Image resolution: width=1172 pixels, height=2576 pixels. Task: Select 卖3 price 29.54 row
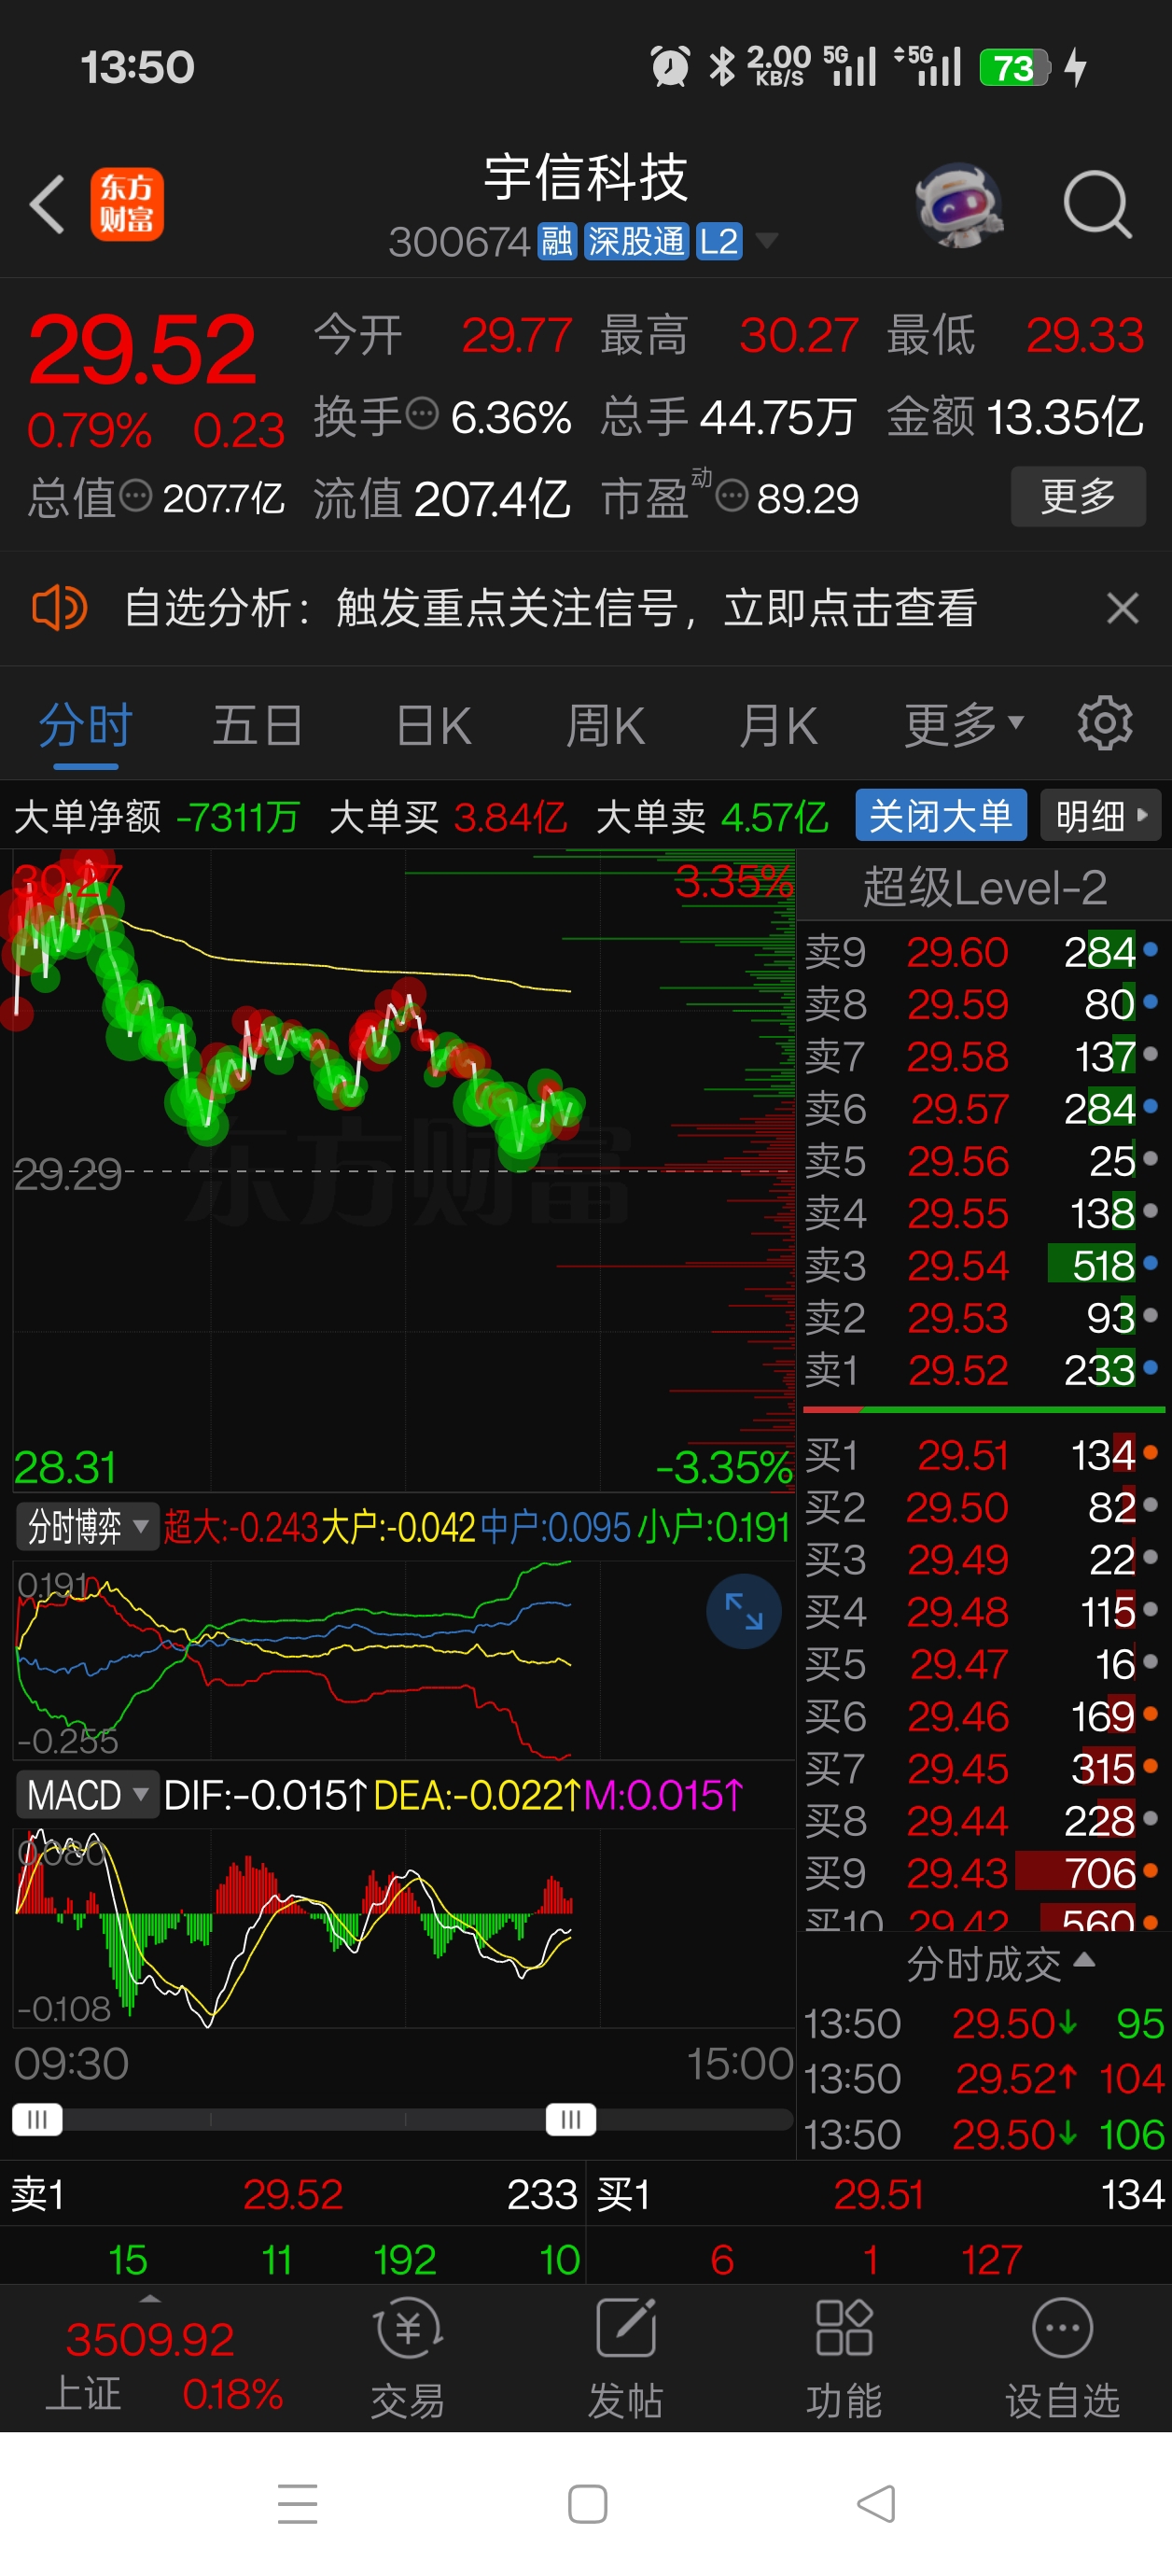tap(983, 1265)
